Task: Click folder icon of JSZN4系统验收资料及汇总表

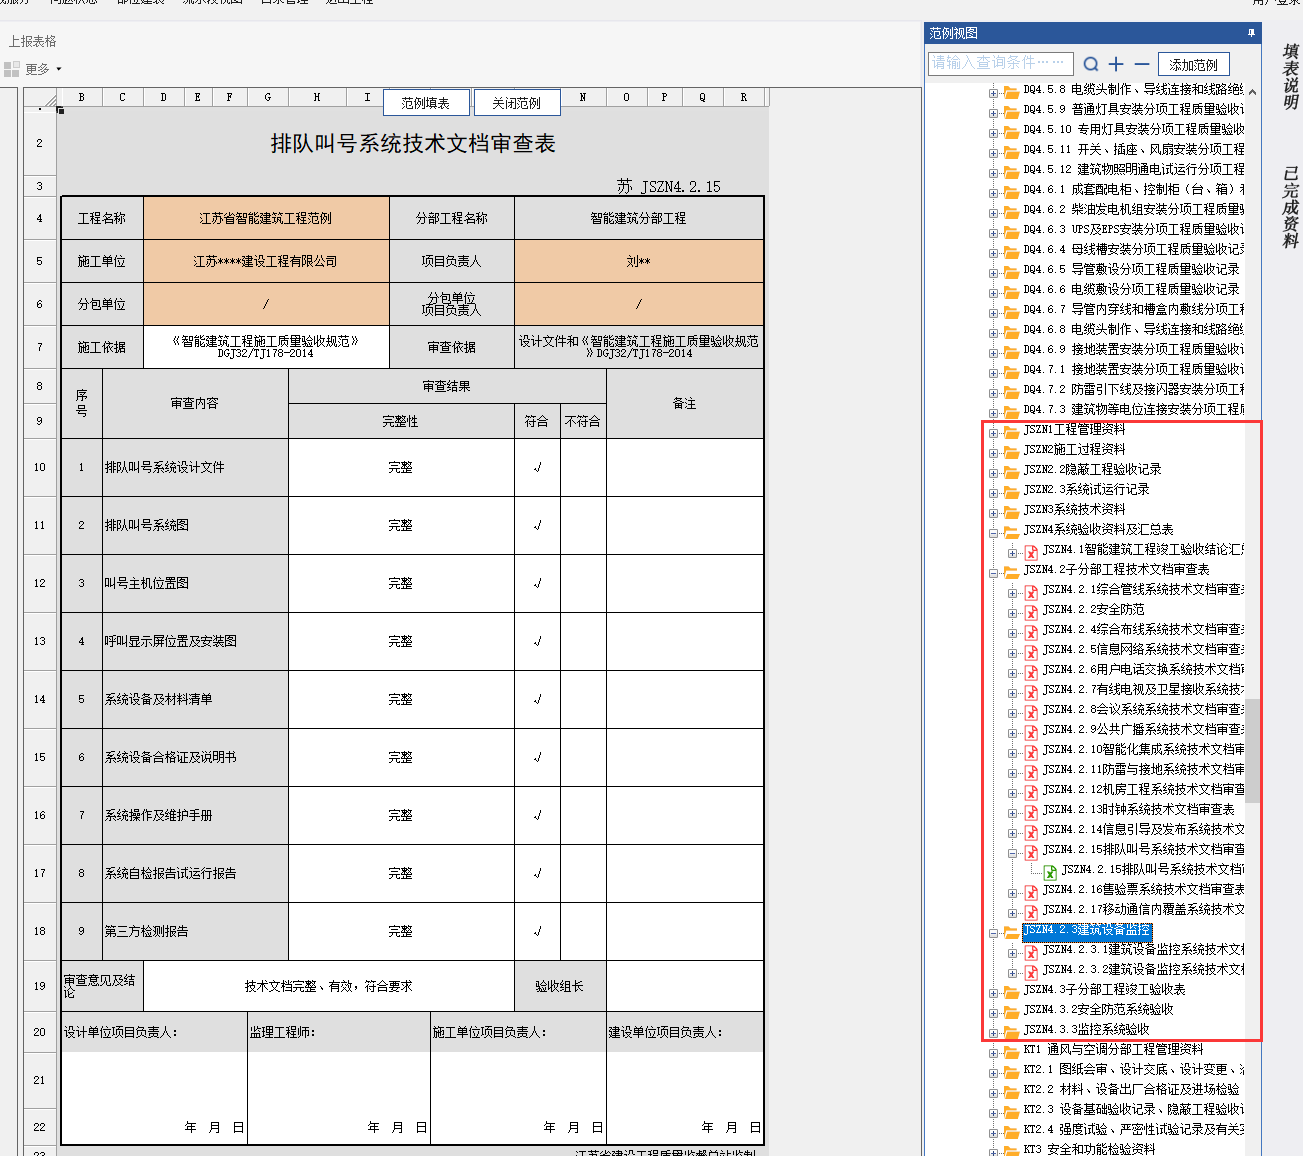Action: tap(1011, 531)
